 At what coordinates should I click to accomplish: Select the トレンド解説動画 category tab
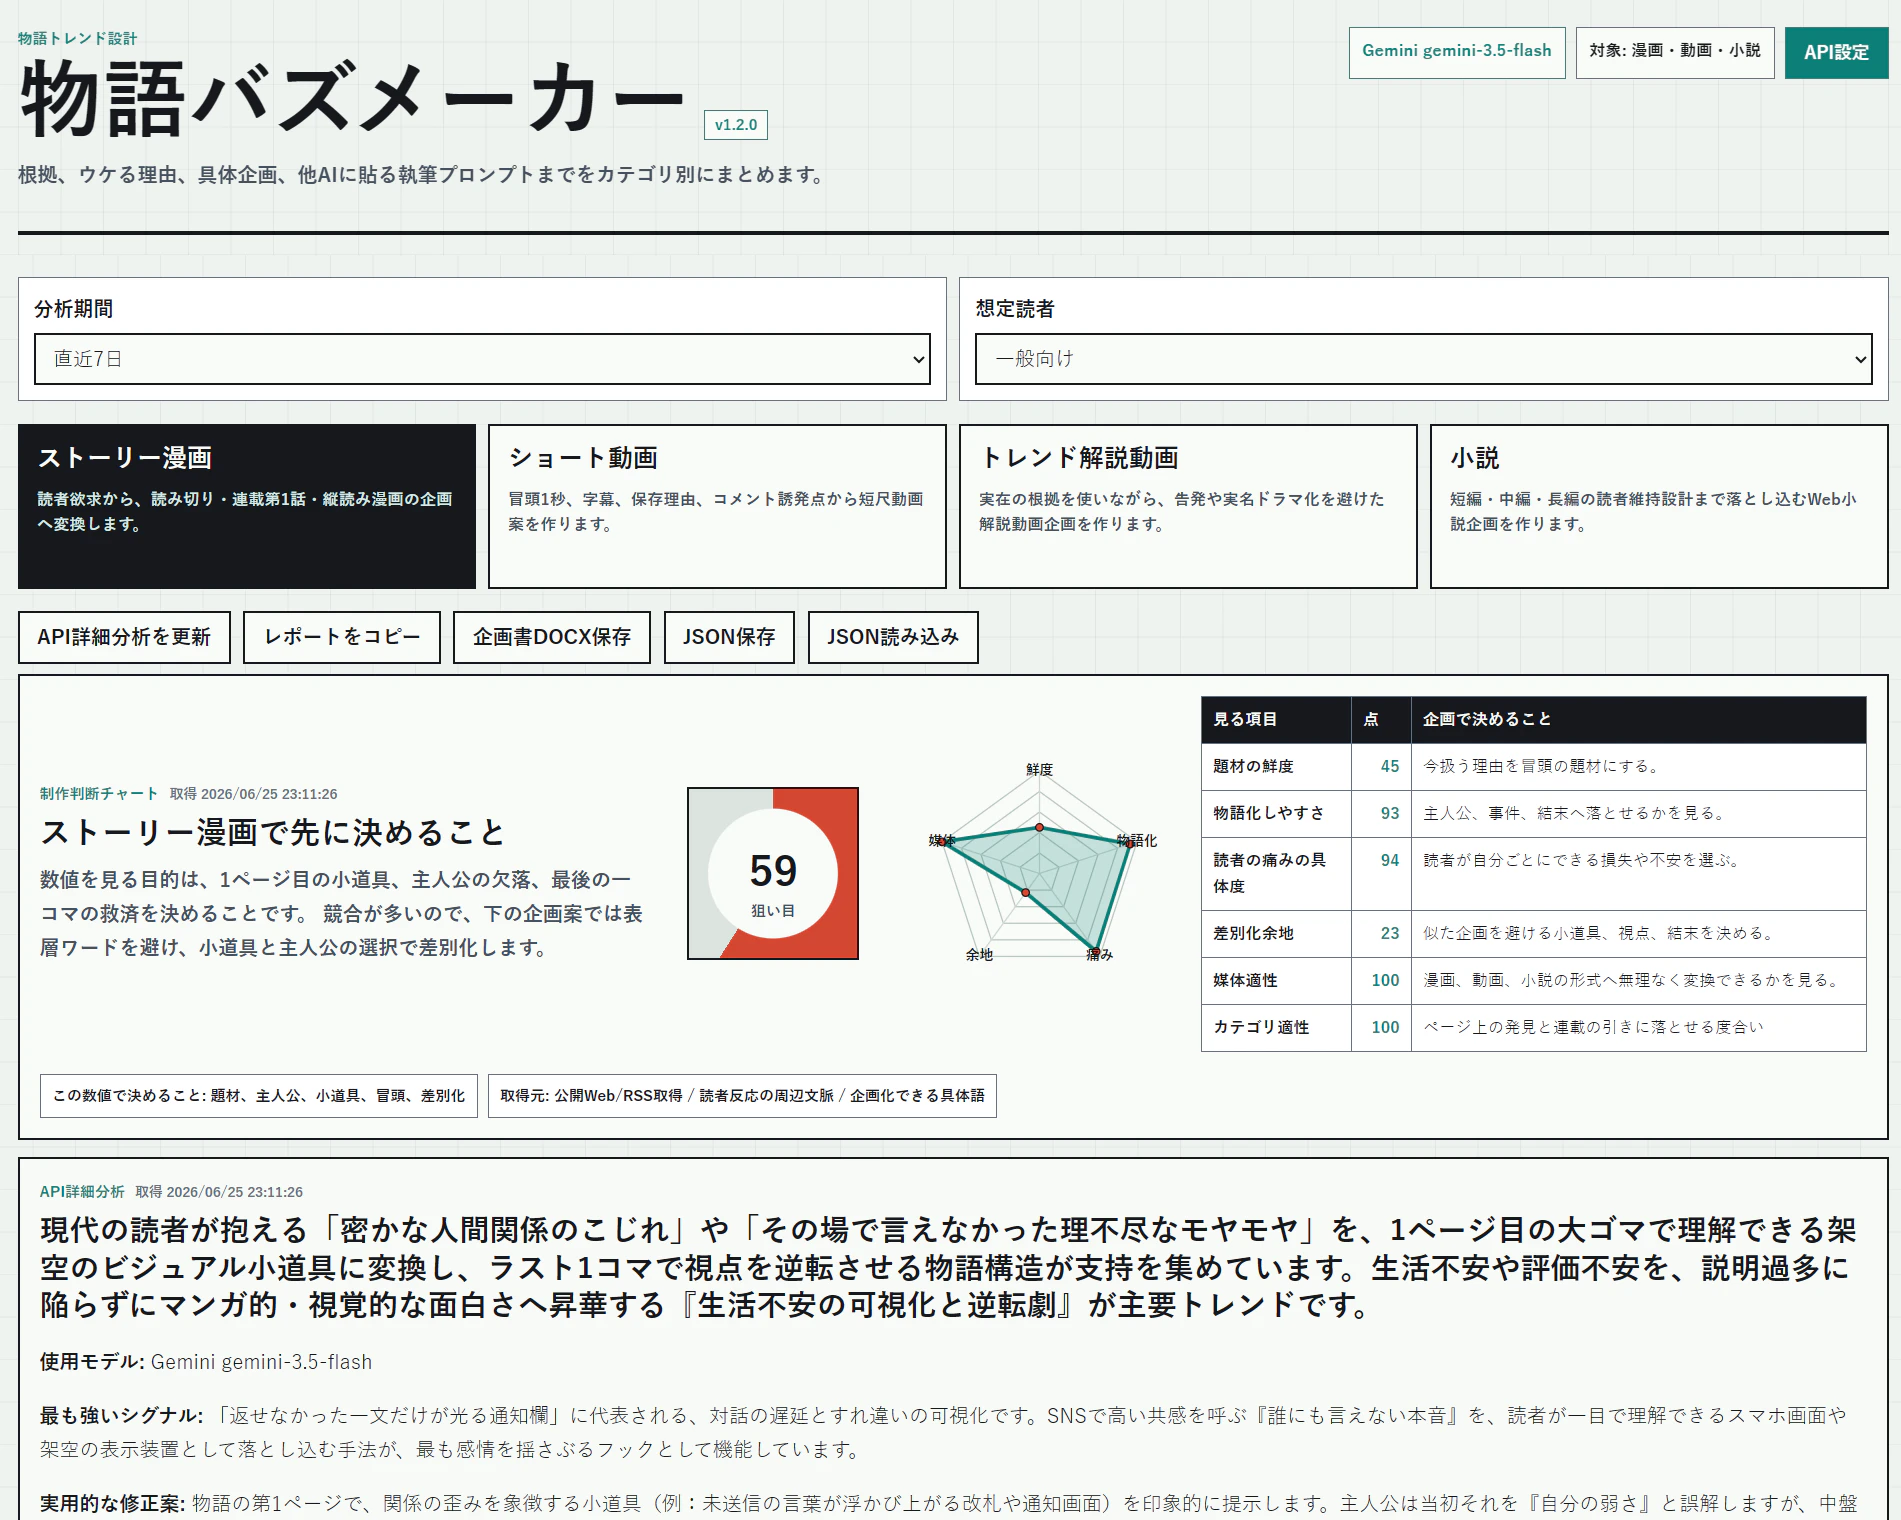point(1188,507)
